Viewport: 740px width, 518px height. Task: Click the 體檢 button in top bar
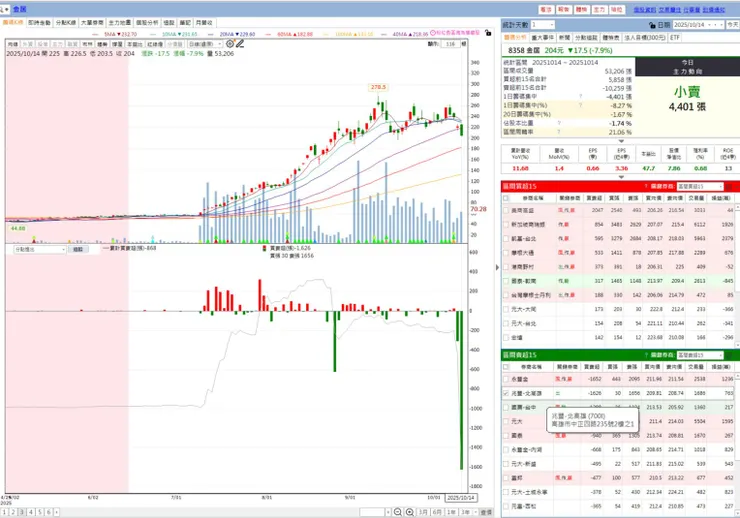coord(581,9)
